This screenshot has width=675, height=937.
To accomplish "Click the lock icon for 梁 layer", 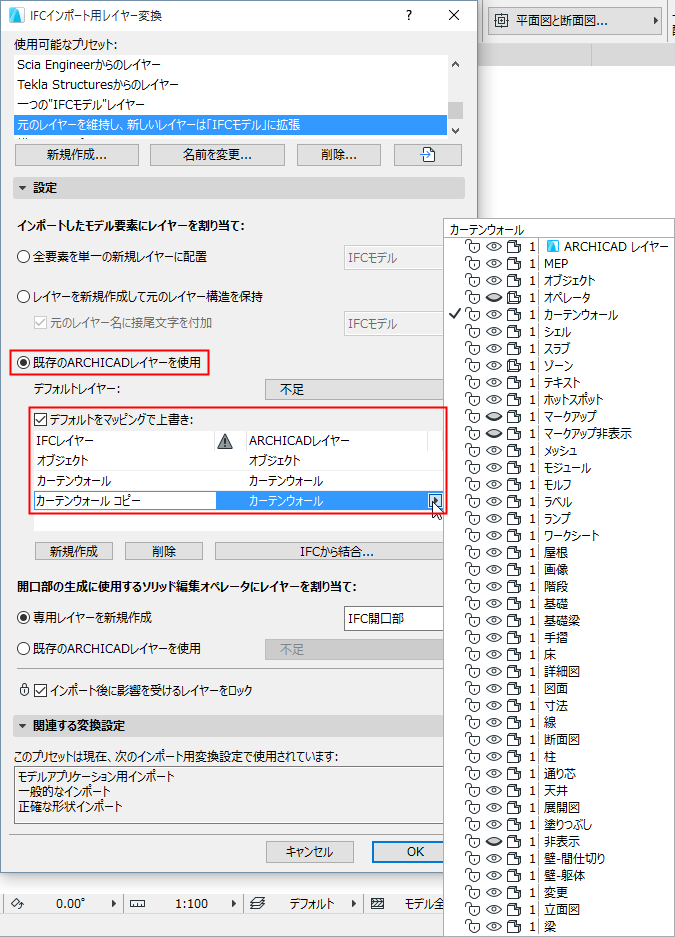I will pyautogui.click(x=472, y=926).
